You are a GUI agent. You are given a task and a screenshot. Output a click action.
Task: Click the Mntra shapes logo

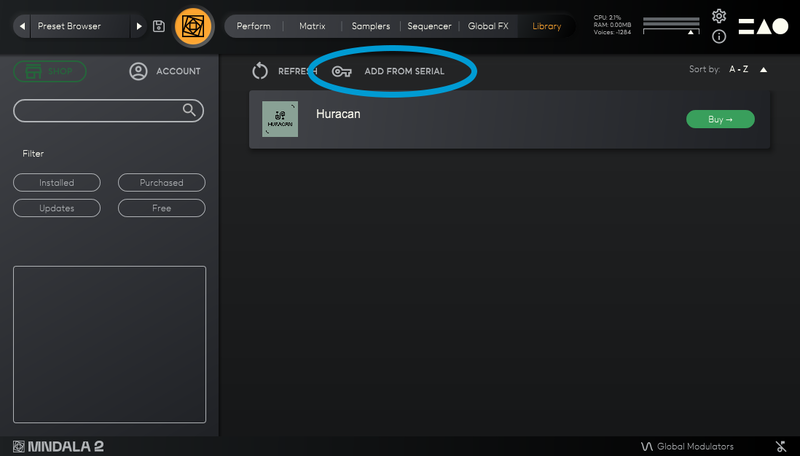[763, 26]
